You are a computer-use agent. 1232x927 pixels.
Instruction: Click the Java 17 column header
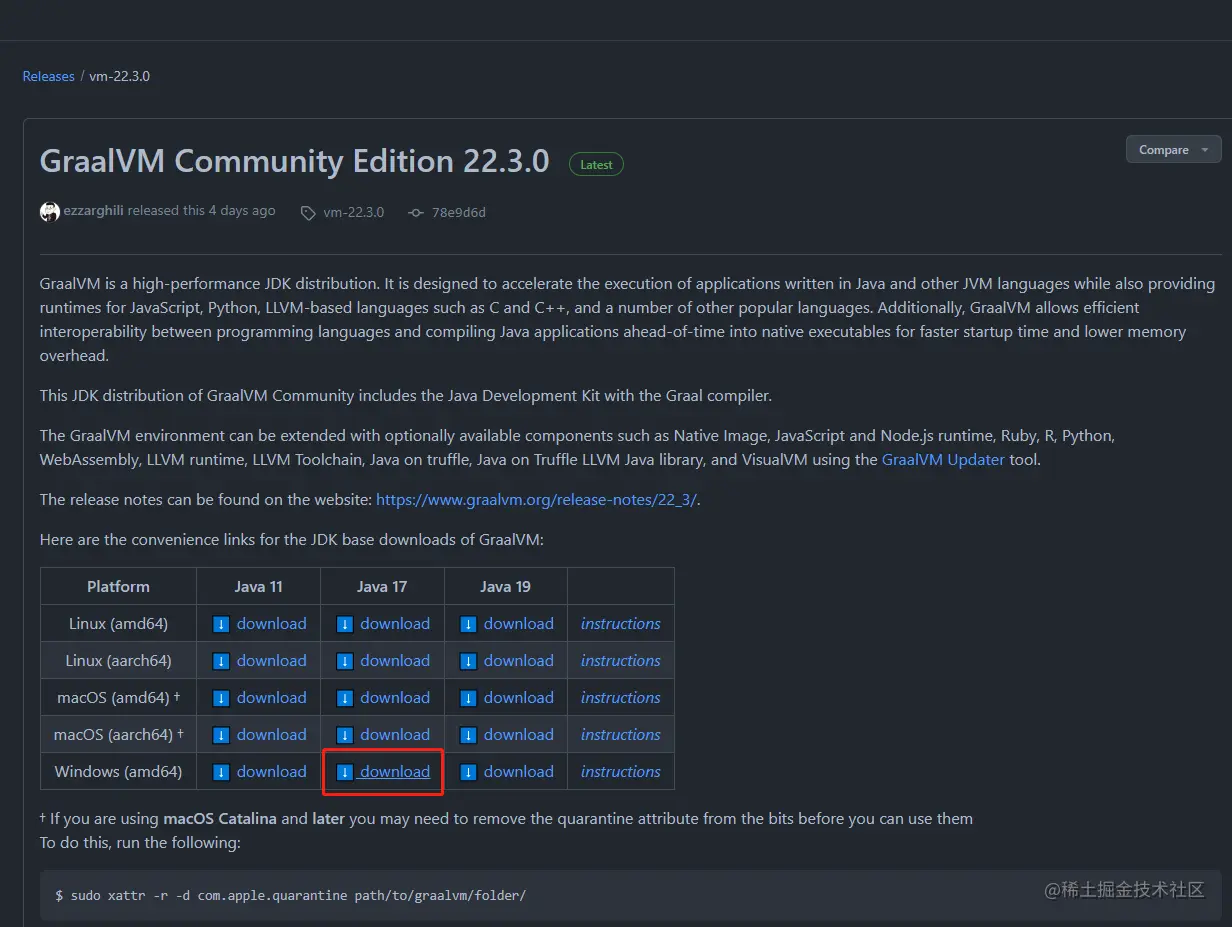pyautogui.click(x=382, y=587)
